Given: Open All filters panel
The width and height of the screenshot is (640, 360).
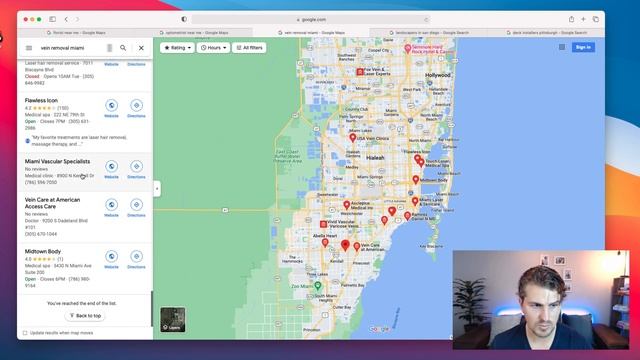Looking at the screenshot, I should pyautogui.click(x=249, y=48).
